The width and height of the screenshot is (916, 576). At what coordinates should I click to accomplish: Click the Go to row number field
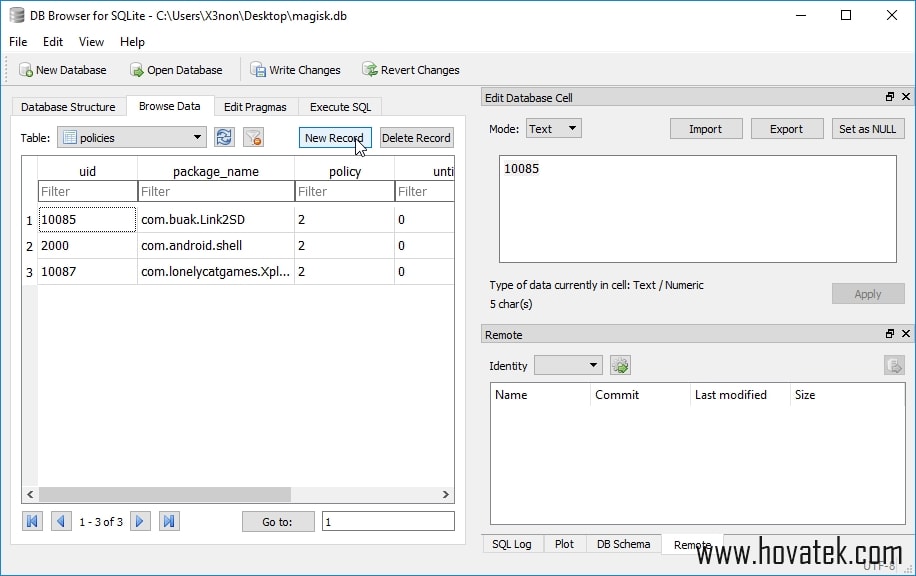click(388, 522)
